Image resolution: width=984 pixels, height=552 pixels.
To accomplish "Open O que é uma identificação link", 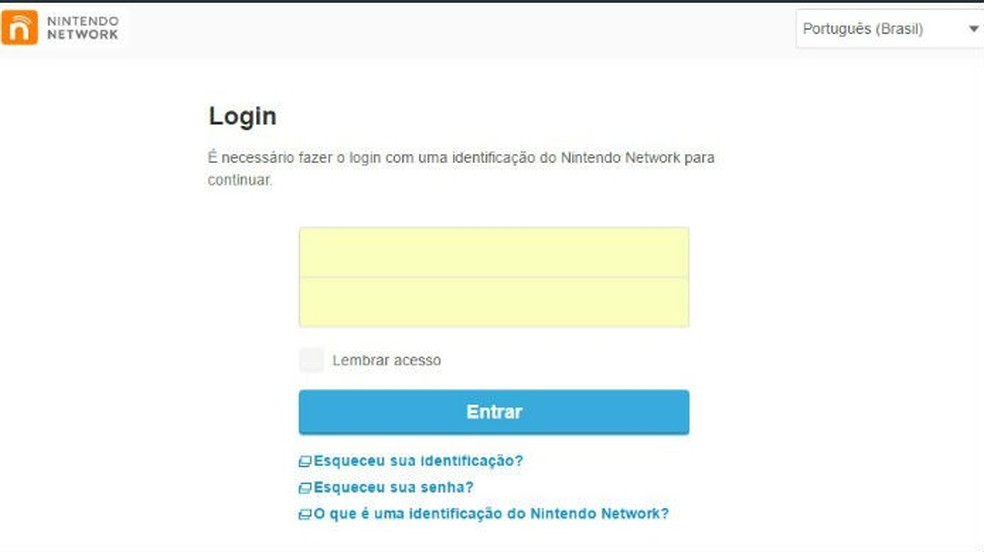I will [491, 514].
